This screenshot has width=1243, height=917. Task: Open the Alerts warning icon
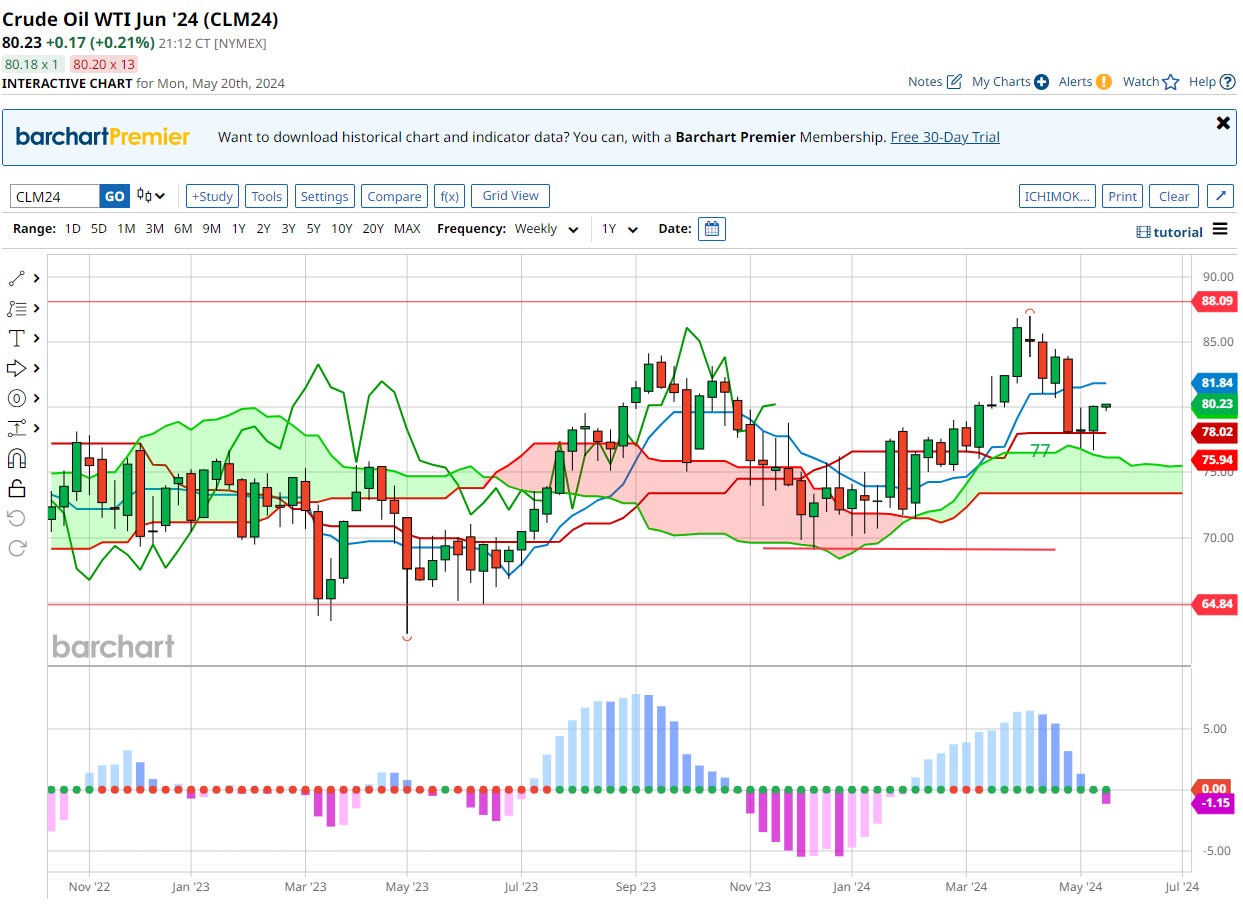point(1104,82)
